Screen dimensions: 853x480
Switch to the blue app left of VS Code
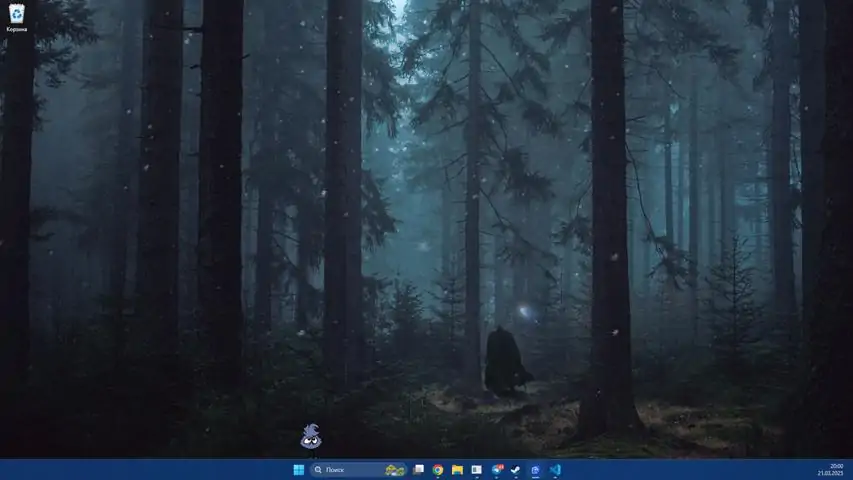pos(535,470)
